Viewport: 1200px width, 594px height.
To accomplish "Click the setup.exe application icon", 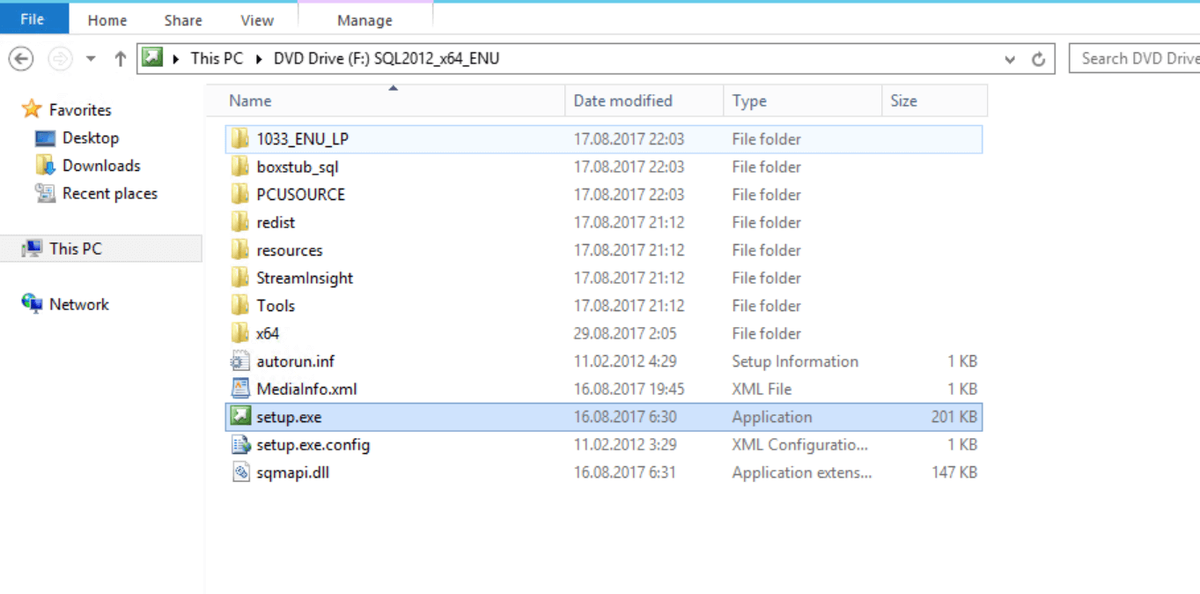I will (240, 417).
